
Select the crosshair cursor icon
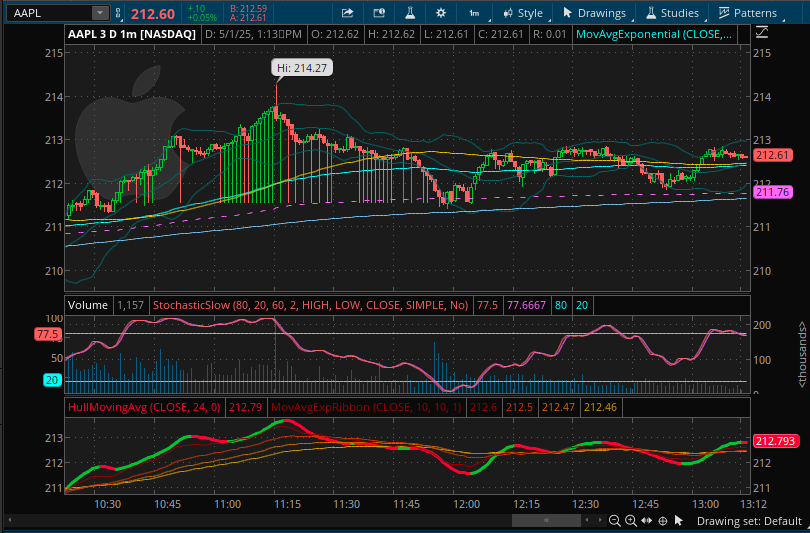[662, 520]
